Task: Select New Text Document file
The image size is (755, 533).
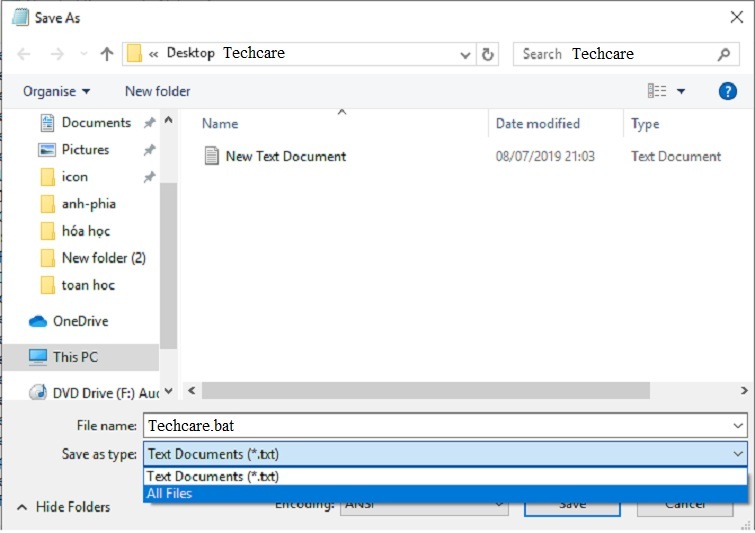Action: coord(285,156)
